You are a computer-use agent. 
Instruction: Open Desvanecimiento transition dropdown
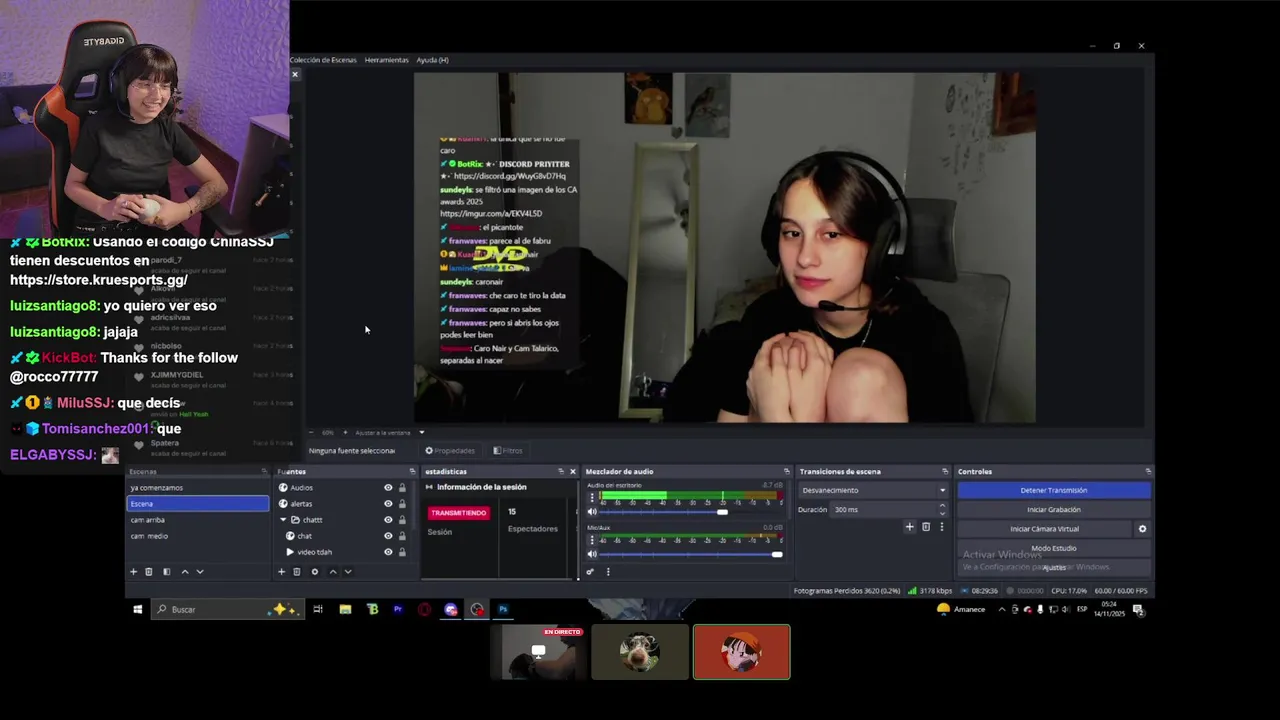(x=874, y=490)
